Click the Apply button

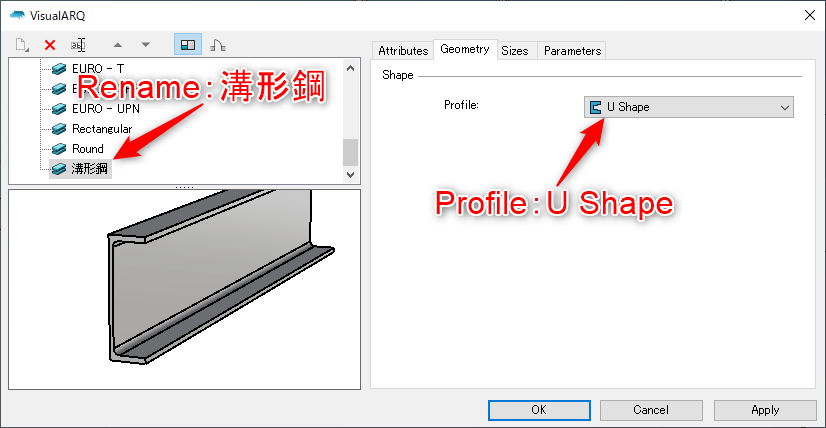tap(765, 410)
